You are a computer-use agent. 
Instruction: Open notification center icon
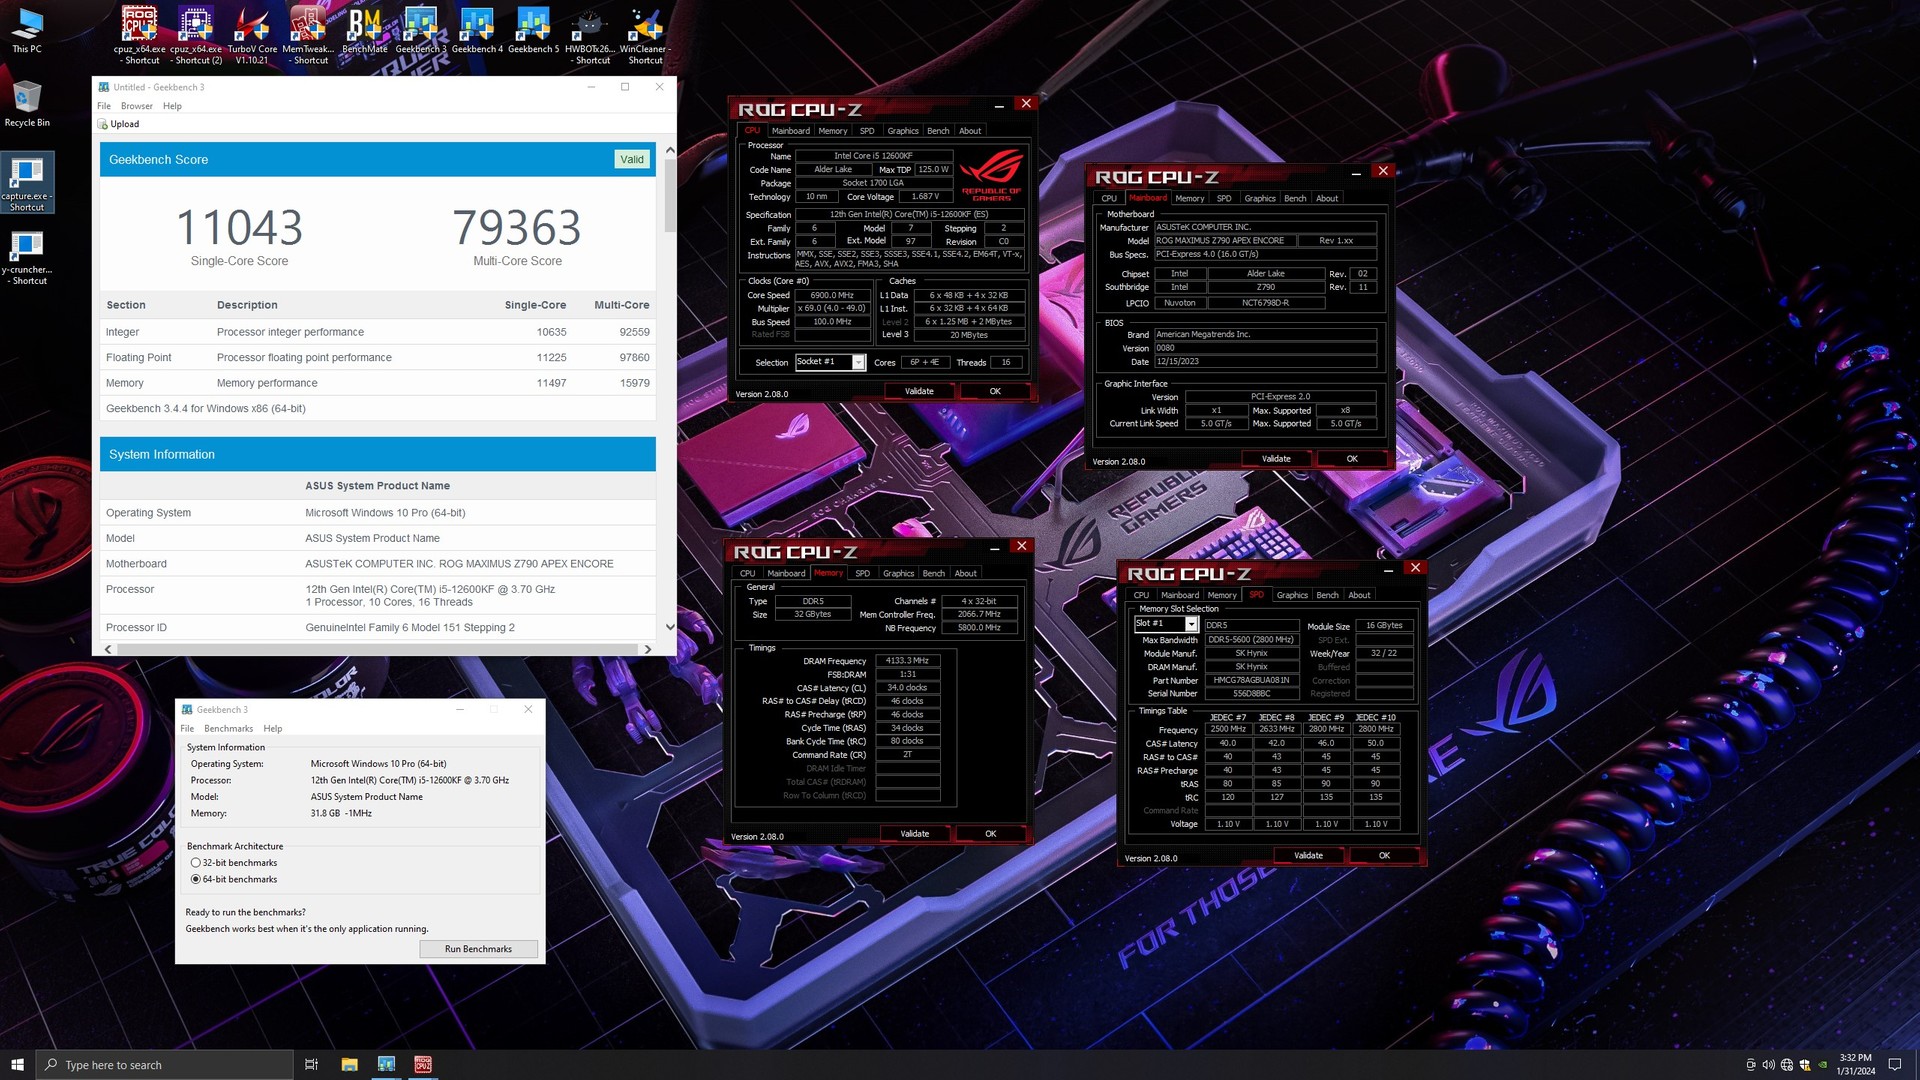(1894, 1064)
